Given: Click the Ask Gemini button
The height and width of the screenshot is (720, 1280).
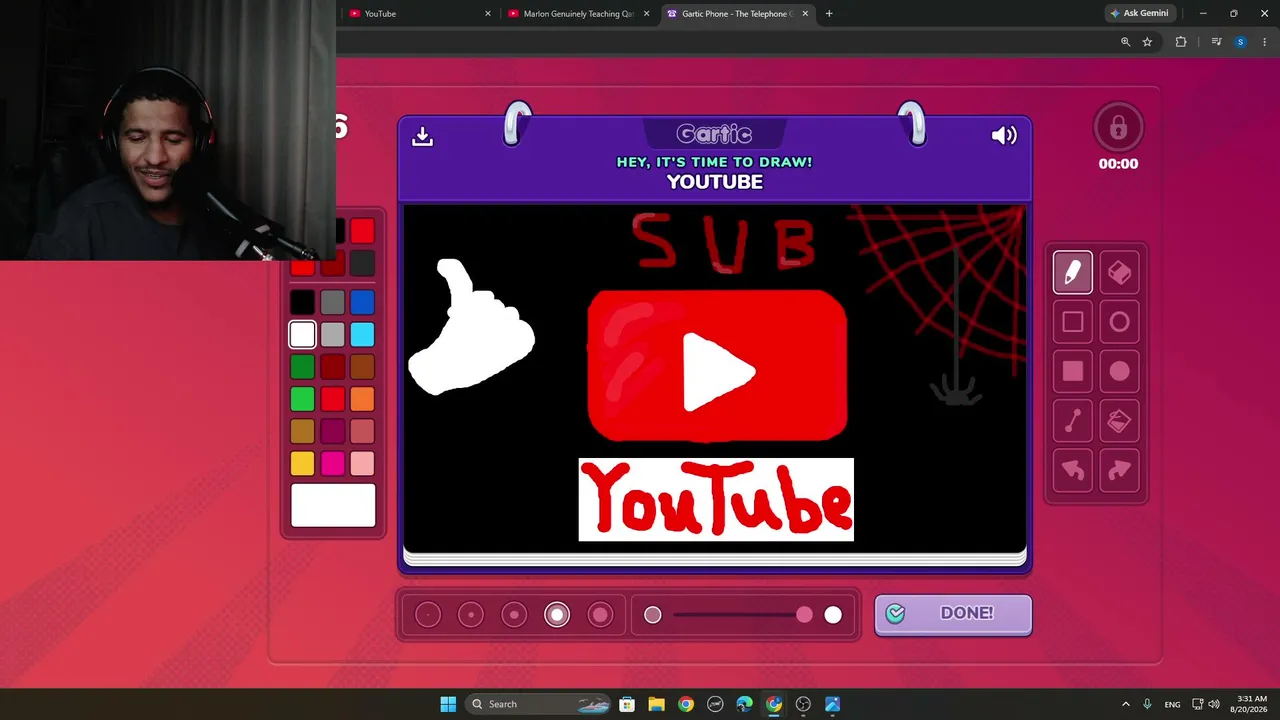Looking at the screenshot, I should coord(1139,14).
